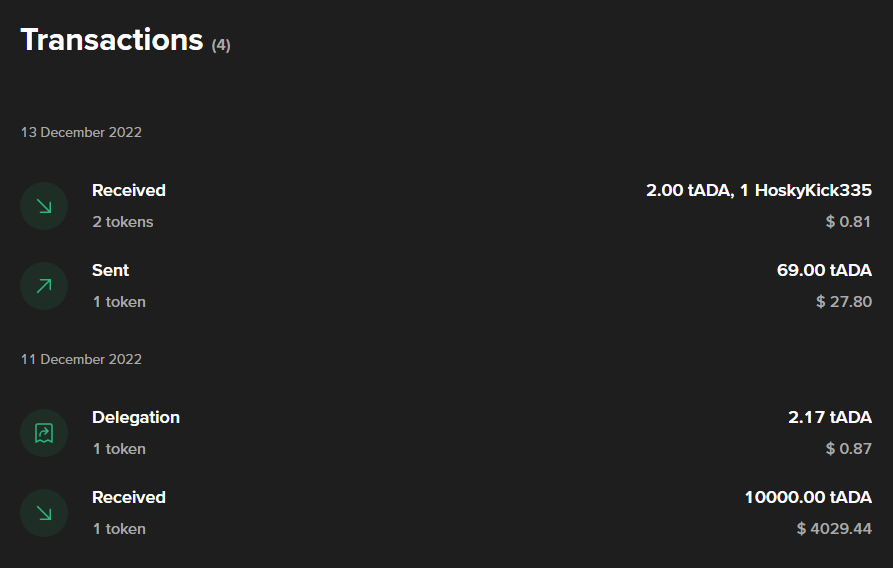Click the $ 0.81 fiat value
This screenshot has width=893, height=568.
[x=849, y=222]
